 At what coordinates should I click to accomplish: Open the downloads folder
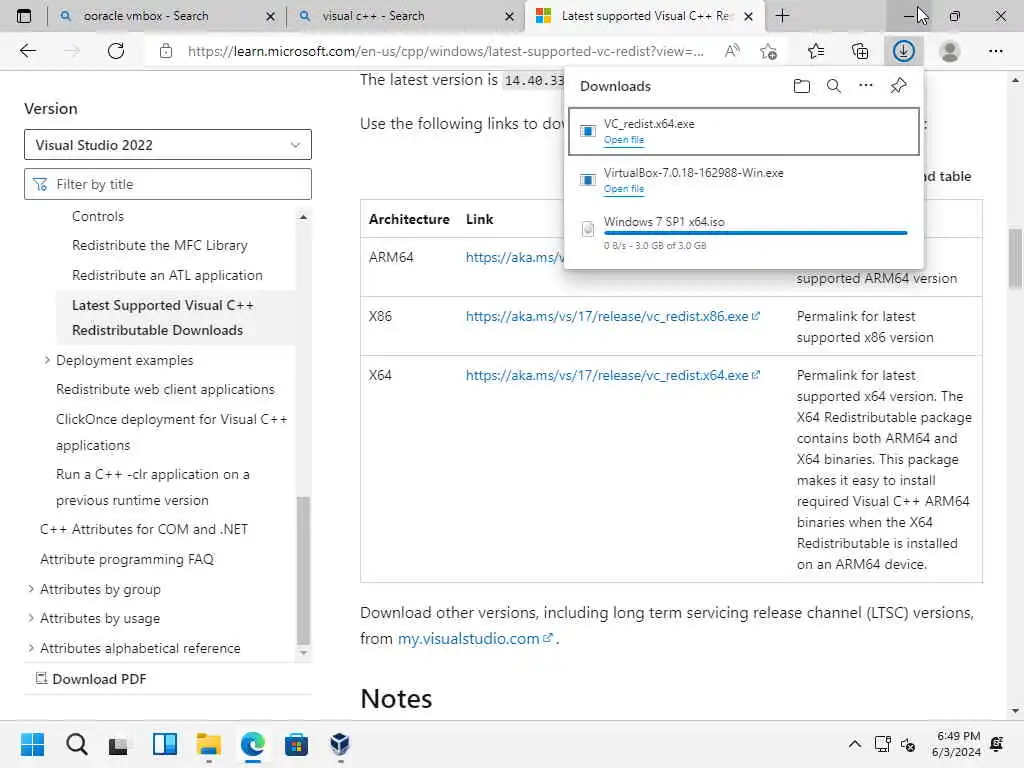click(802, 86)
